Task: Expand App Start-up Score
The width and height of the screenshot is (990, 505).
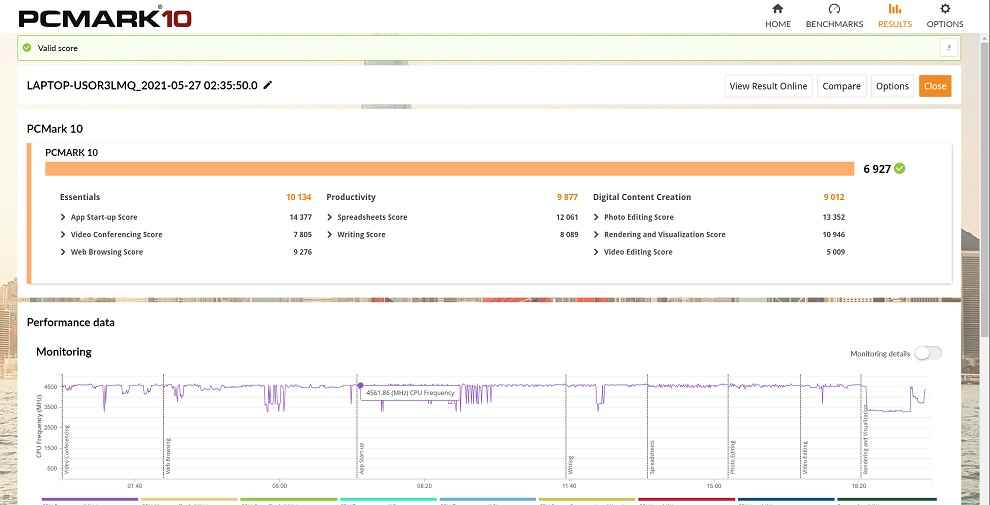Action: coord(63,217)
